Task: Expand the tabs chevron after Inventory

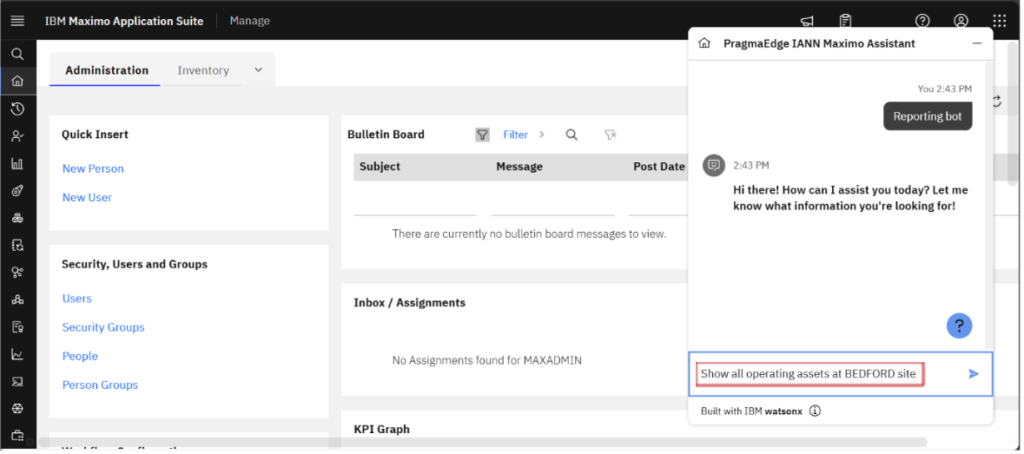Action: [258, 70]
